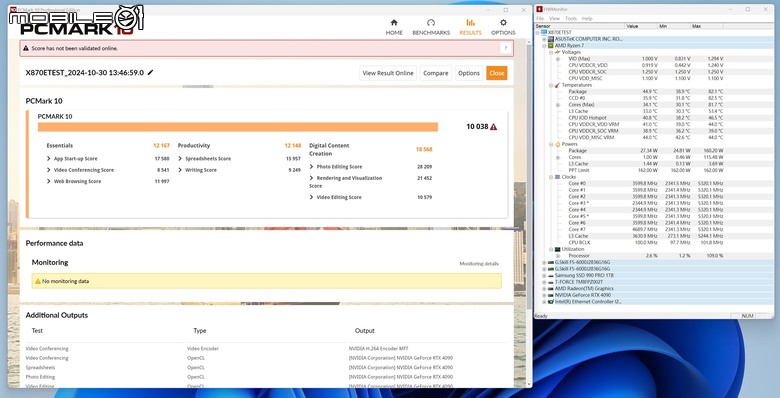
Task: Collapse the X870ETEST root node in HWMonitor
Action: click(x=538, y=32)
